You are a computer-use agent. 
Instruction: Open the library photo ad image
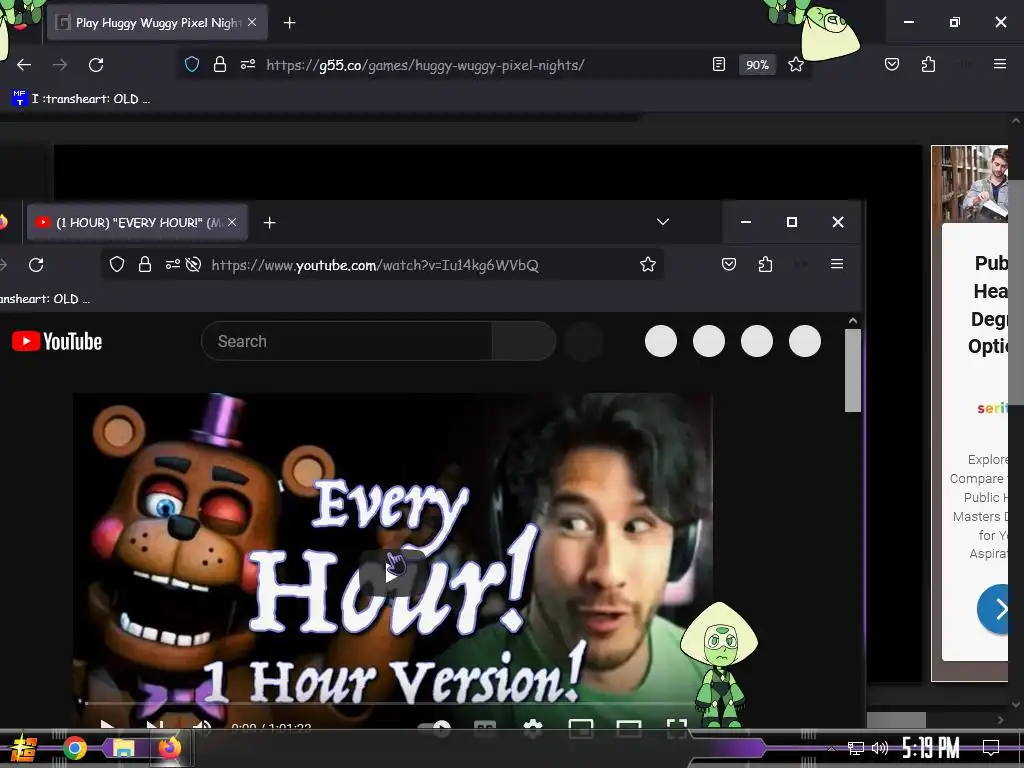[969, 184]
